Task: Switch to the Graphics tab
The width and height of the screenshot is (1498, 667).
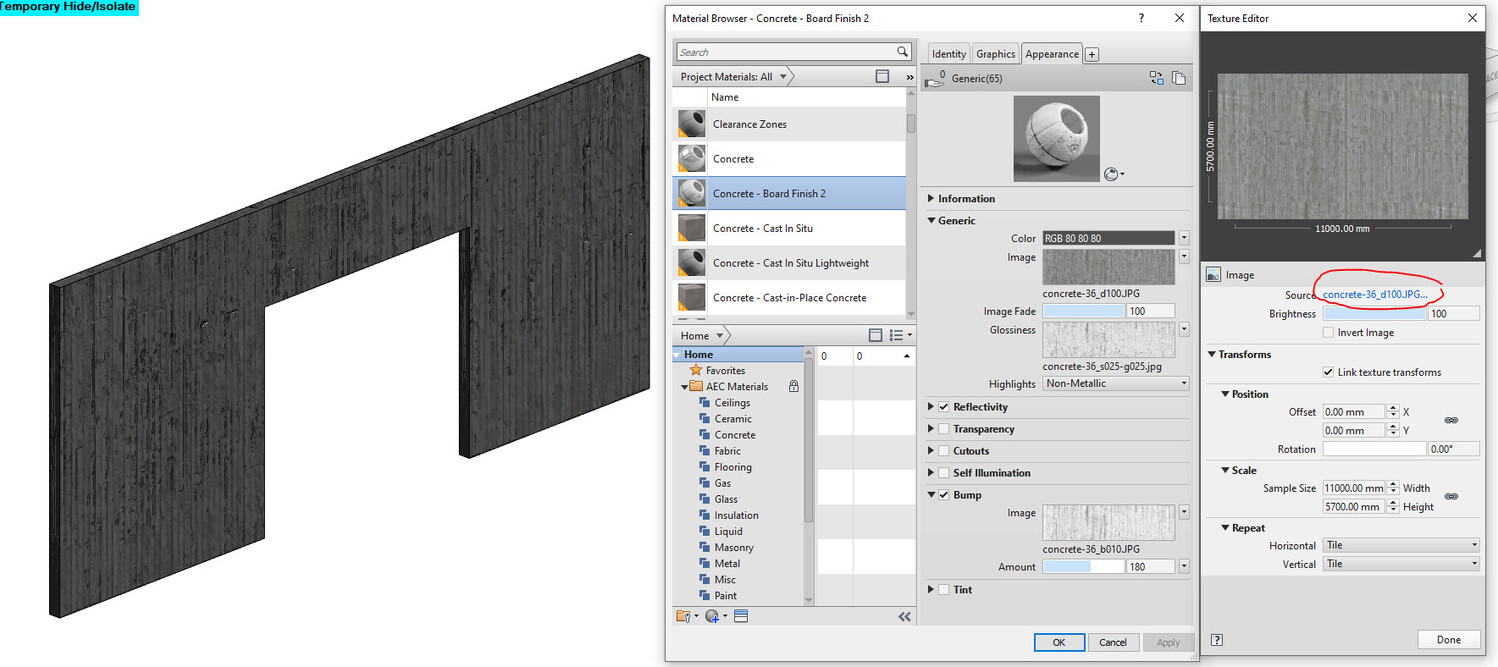Action: pyautogui.click(x=995, y=53)
